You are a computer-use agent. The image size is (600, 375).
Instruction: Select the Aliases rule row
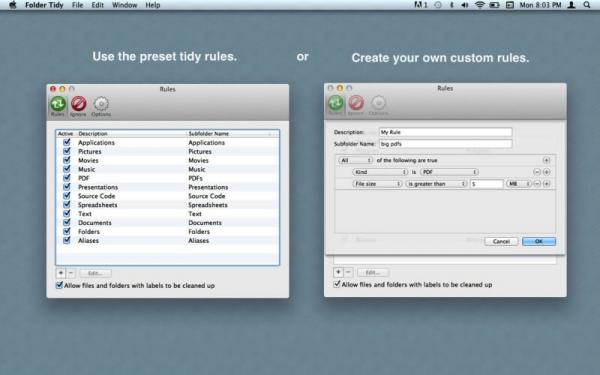[x=168, y=240]
